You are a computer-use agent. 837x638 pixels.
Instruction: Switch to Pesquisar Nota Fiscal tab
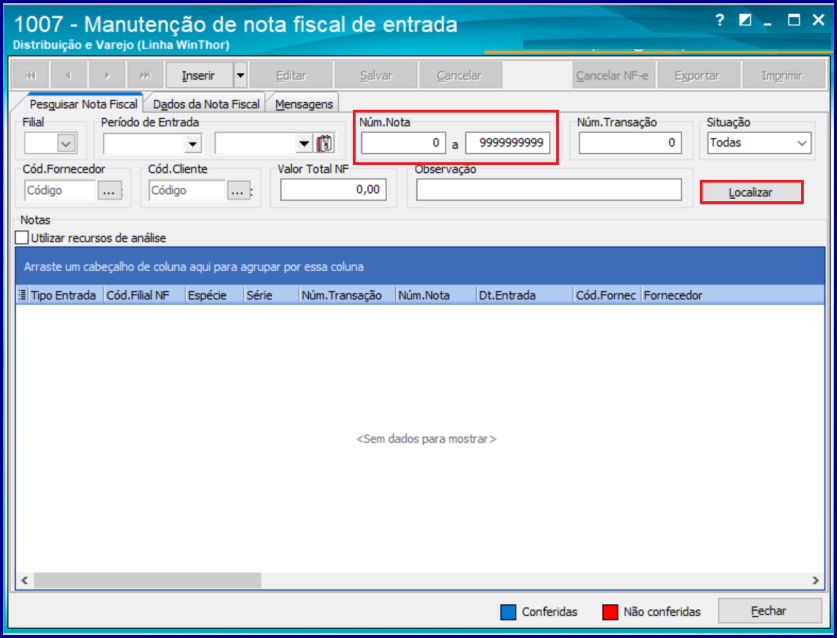point(83,104)
